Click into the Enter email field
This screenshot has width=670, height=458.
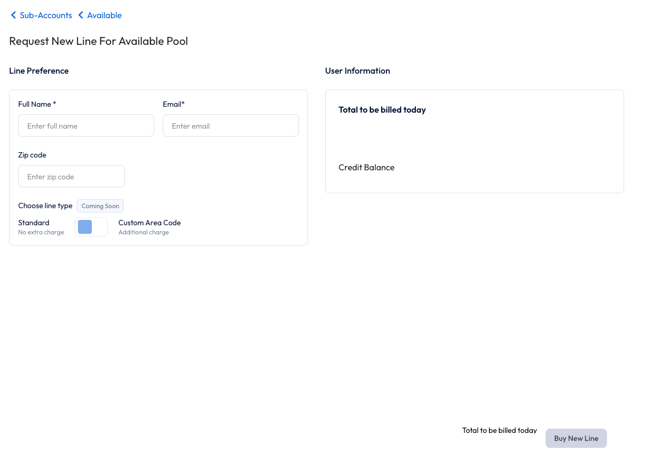pyautogui.click(x=230, y=126)
